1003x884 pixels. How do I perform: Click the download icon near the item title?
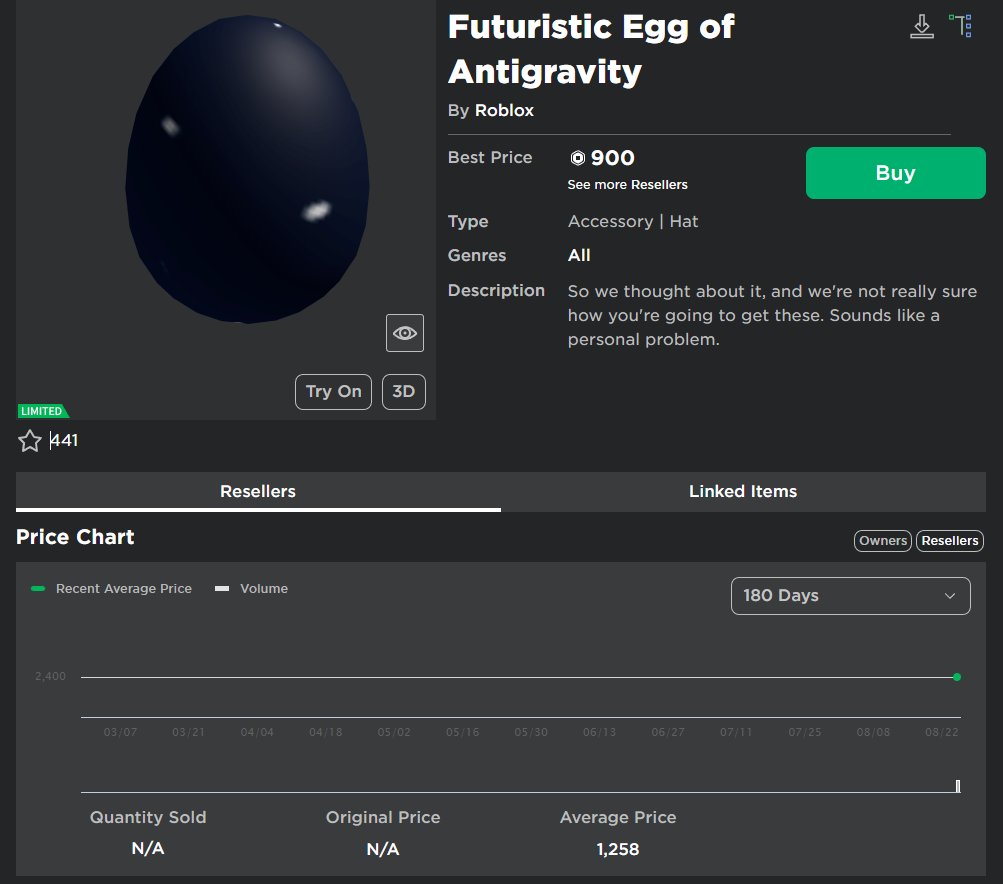(921, 25)
